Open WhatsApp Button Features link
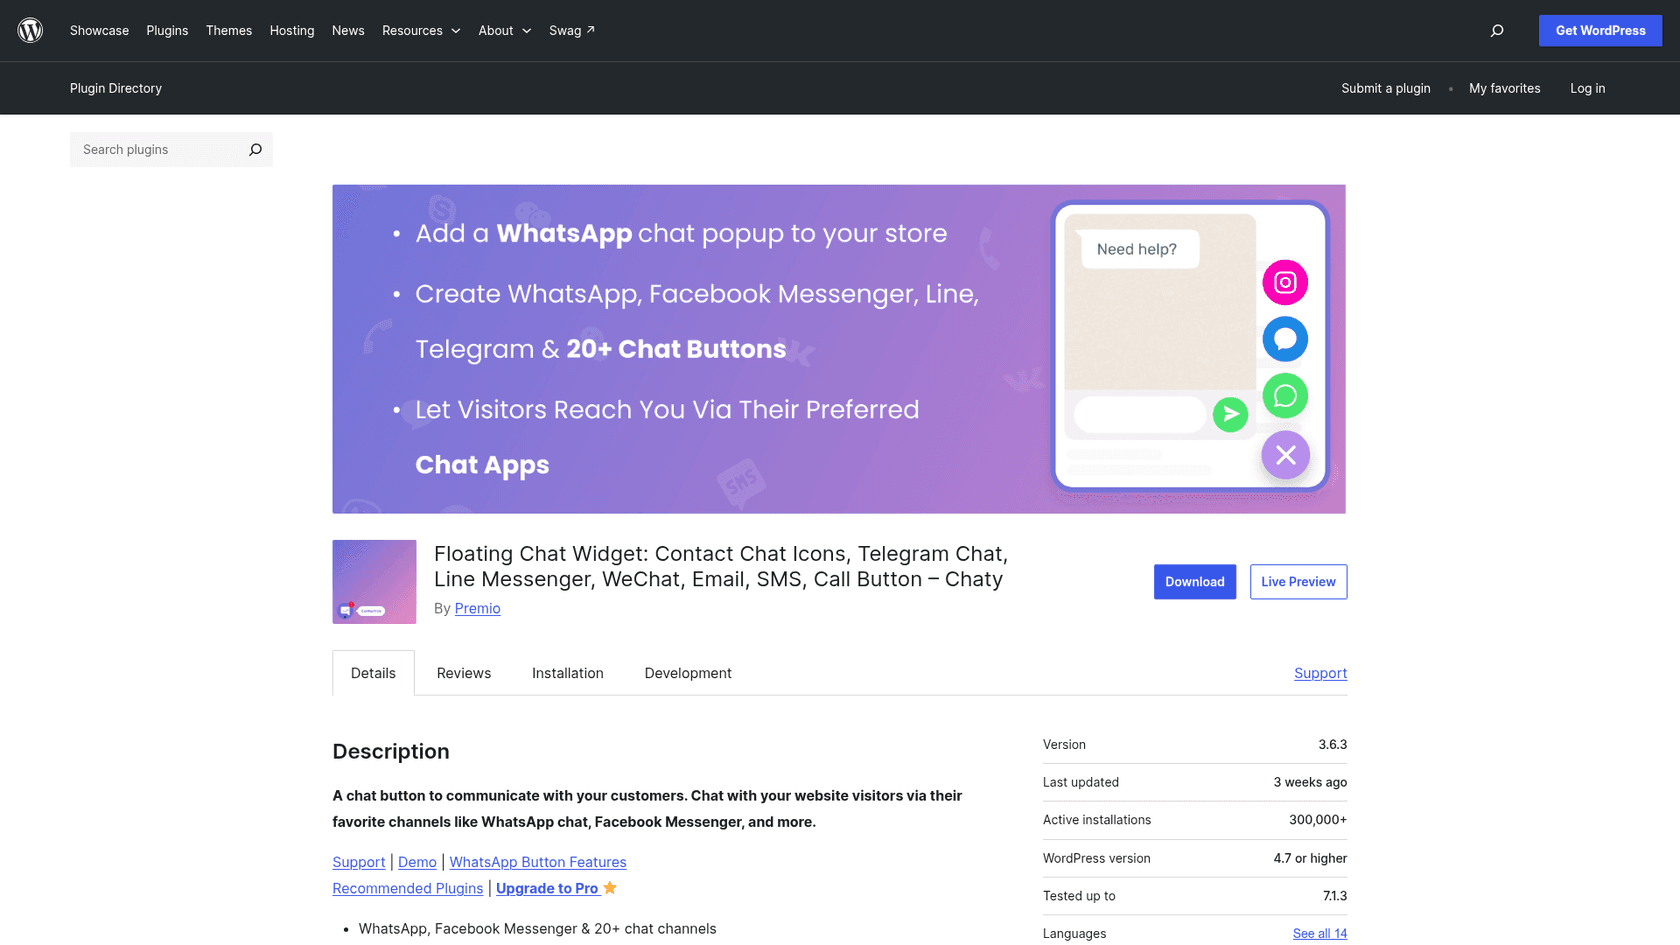Screen dimensions: 1680x945 [538, 862]
